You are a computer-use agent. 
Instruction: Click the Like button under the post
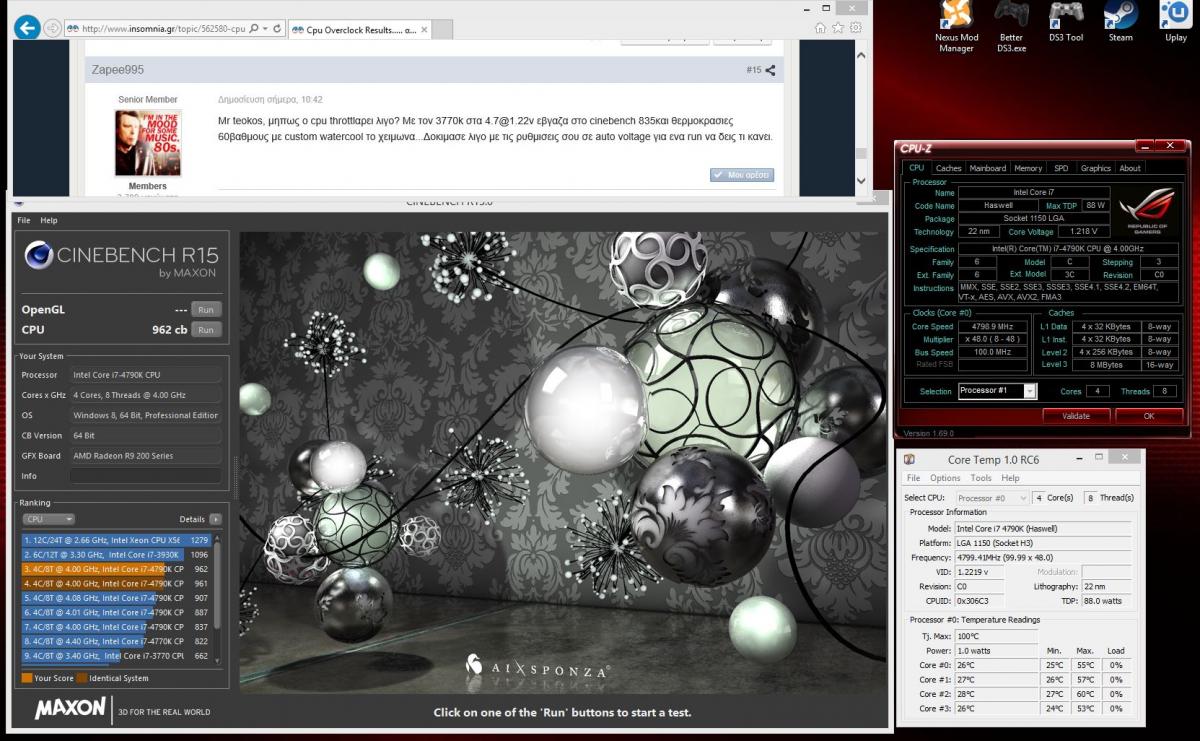[x=742, y=174]
